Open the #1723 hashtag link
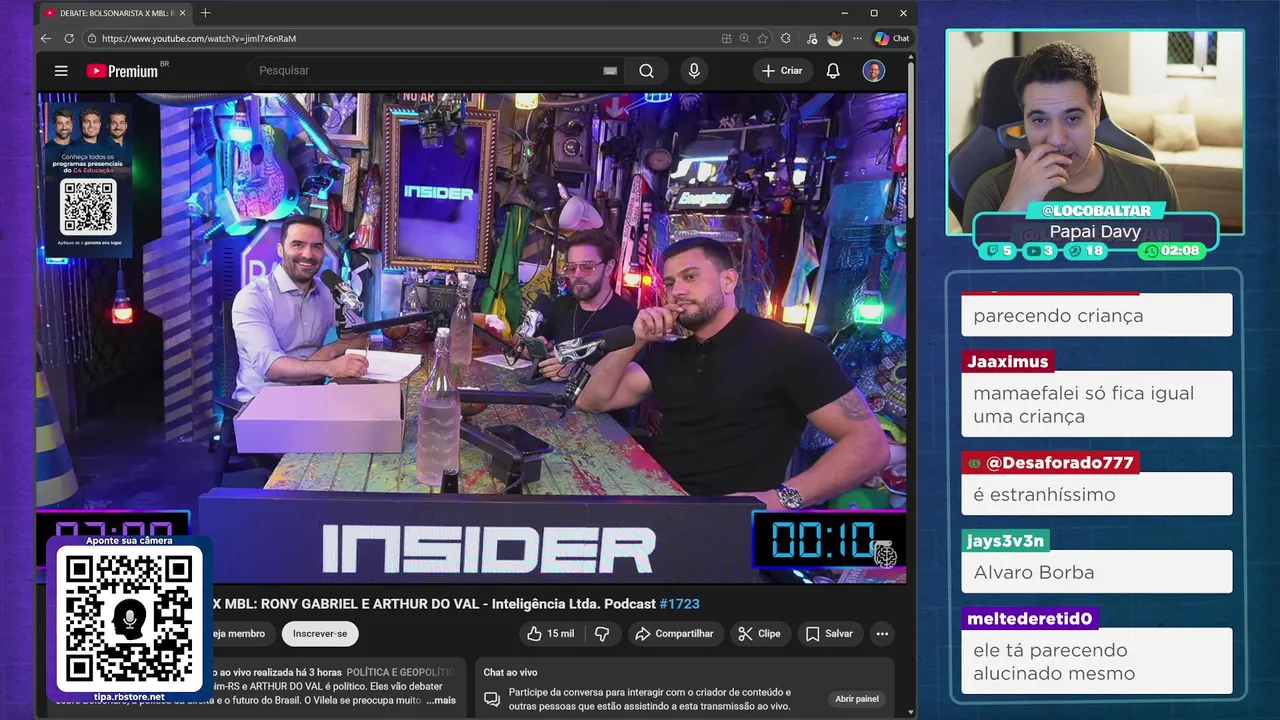The height and width of the screenshot is (720, 1280). pyautogui.click(x=680, y=604)
